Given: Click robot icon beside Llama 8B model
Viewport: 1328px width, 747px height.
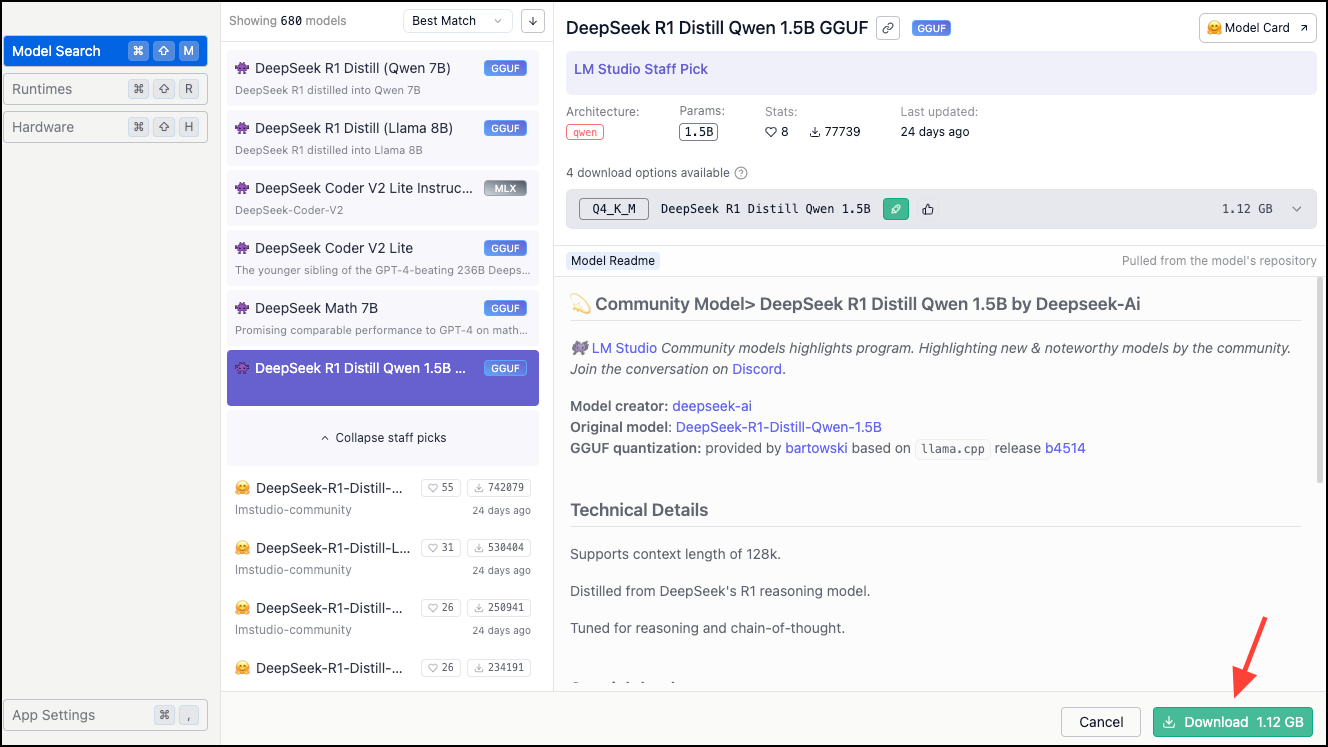Looking at the screenshot, I should pyautogui.click(x=242, y=128).
